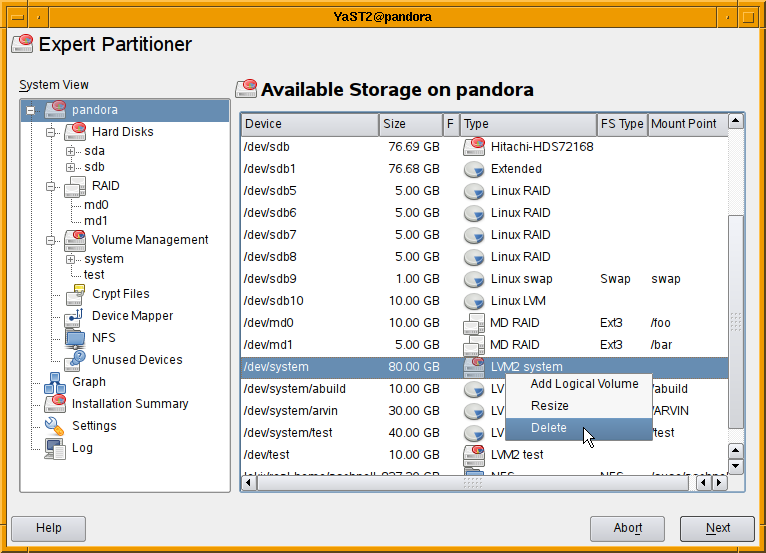Click the LV icon in /dev/system/abuild row
The height and width of the screenshot is (553, 766).
coord(474,389)
